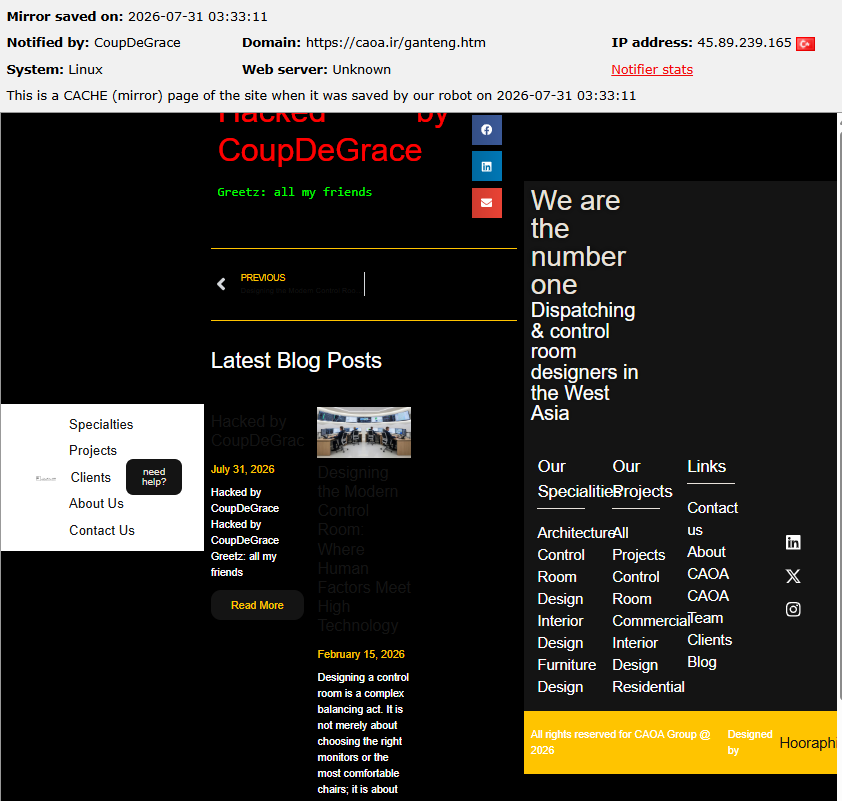This screenshot has width=842, height=801.
Task: Click the Facebook share icon
Action: [x=487, y=129]
